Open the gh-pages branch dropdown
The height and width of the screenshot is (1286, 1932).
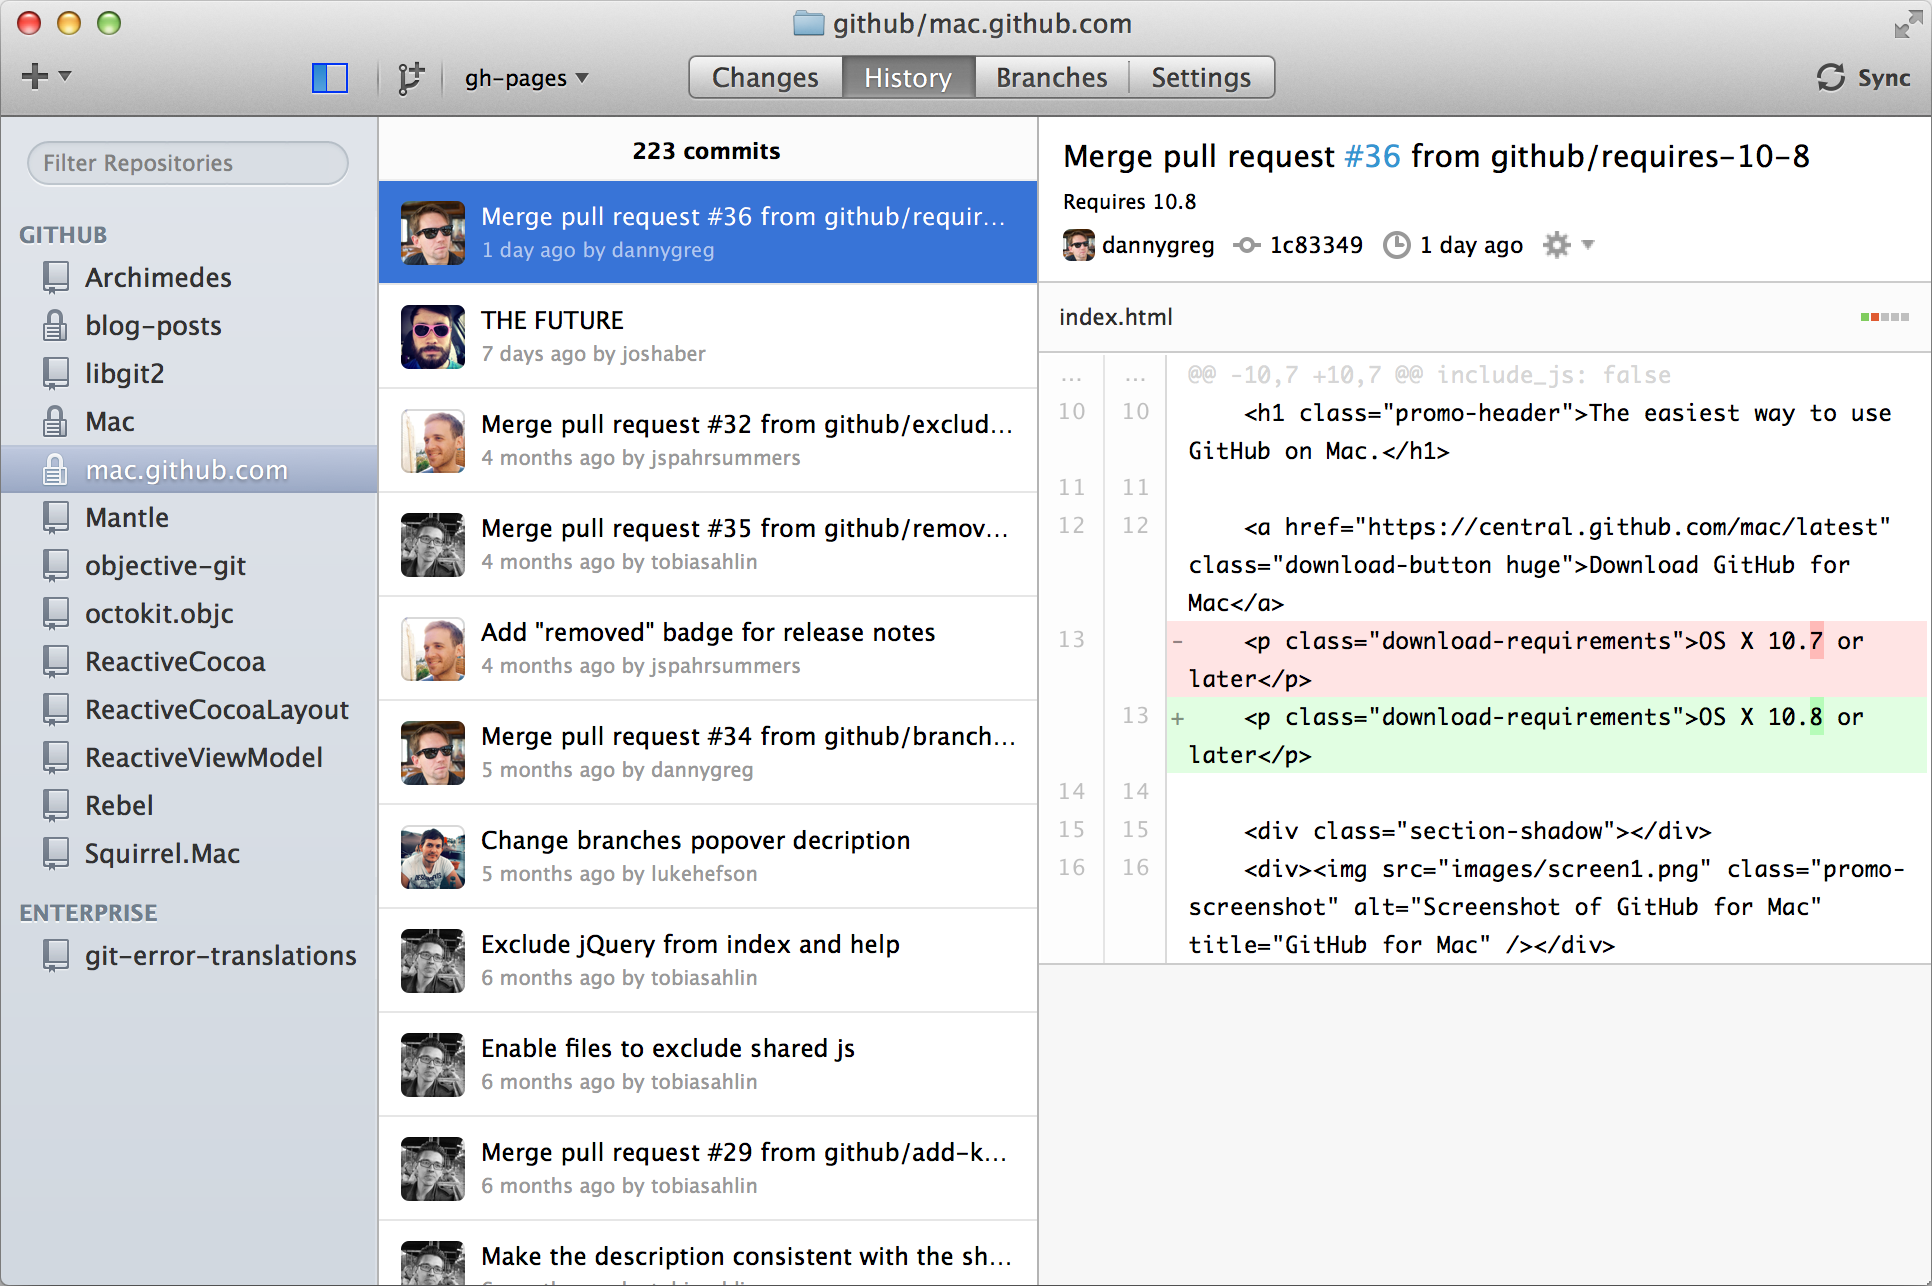pos(526,78)
